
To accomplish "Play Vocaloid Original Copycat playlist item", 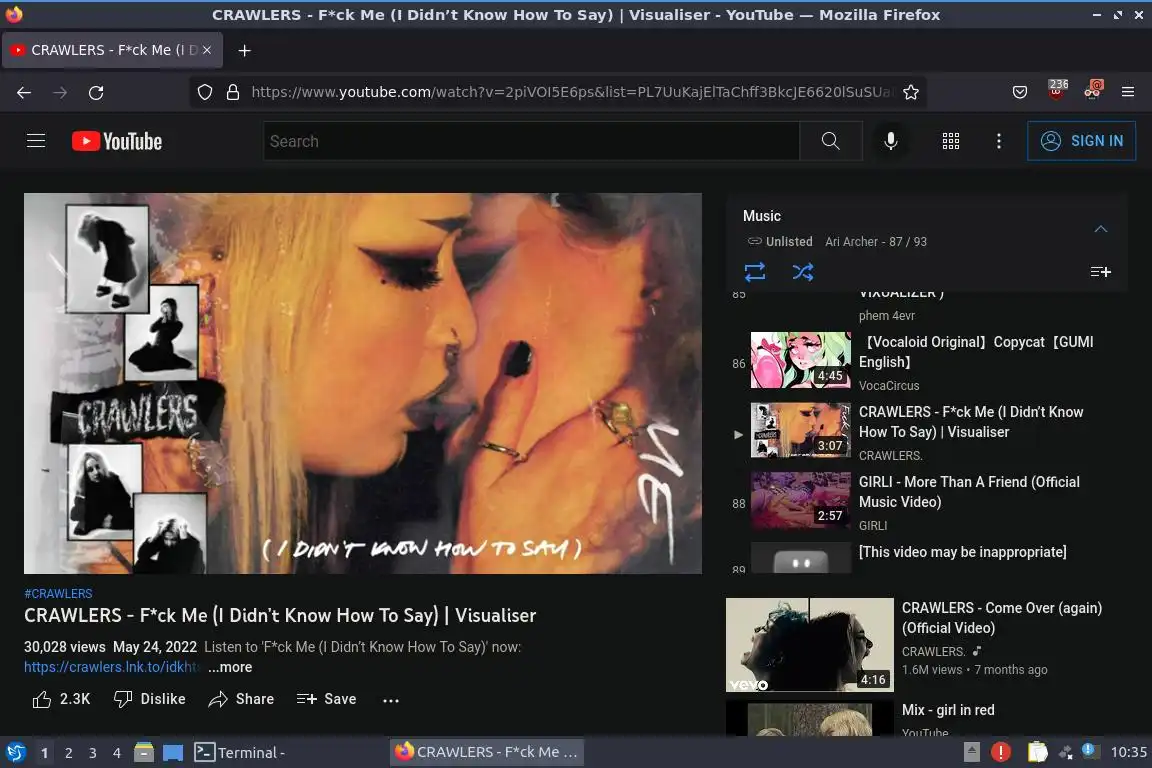I will pos(926,362).
